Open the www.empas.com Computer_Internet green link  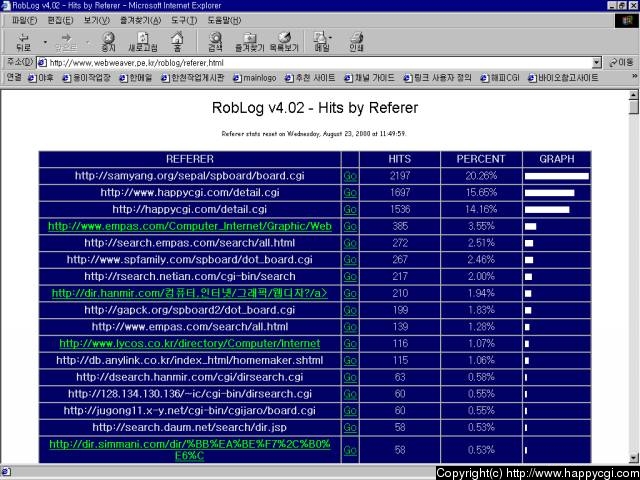coord(190,226)
